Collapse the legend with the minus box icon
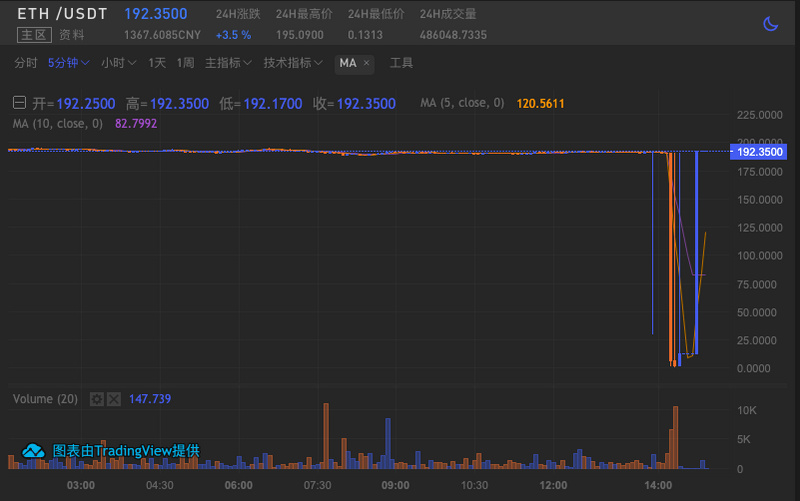The height and width of the screenshot is (501, 800). [19, 103]
